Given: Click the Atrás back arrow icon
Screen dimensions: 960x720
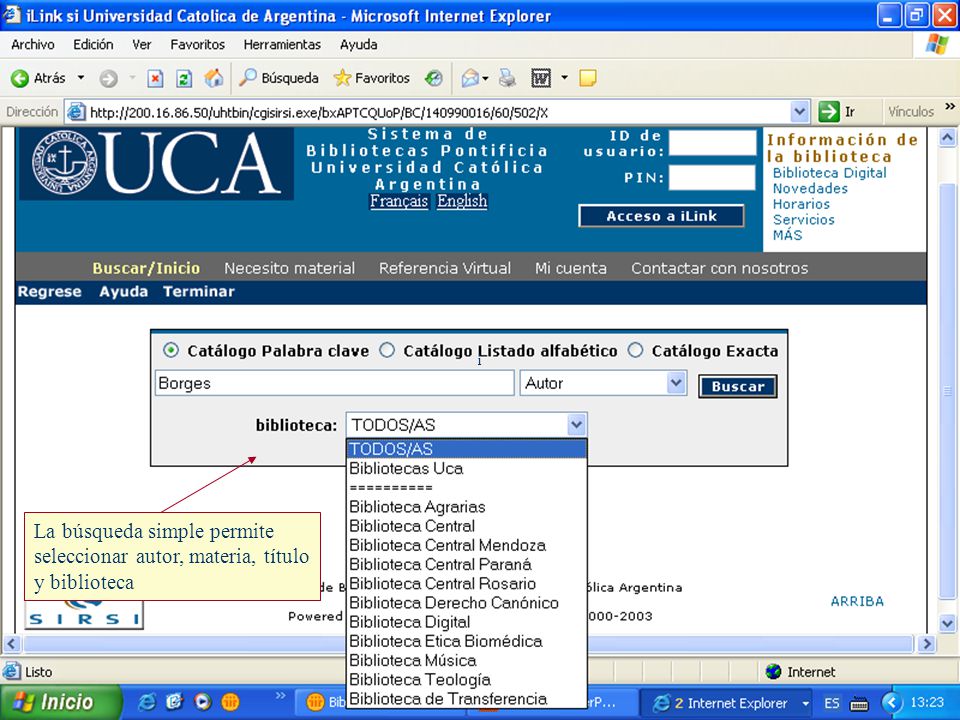Looking at the screenshot, I should coord(20,78).
